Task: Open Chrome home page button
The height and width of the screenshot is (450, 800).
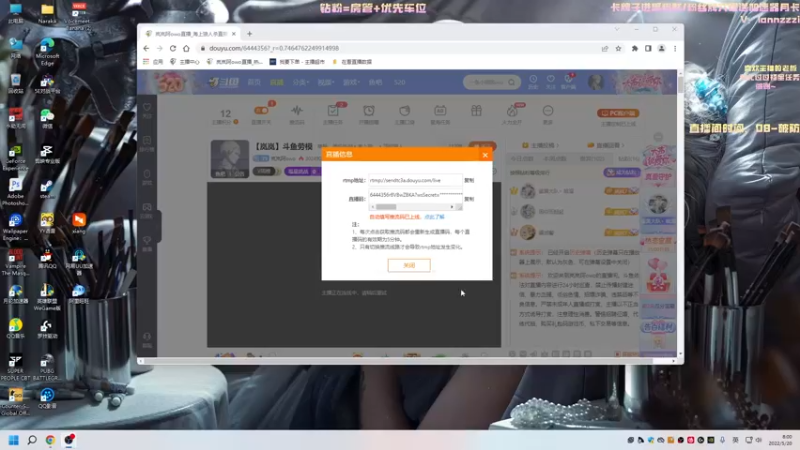Action: (x=186, y=48)
